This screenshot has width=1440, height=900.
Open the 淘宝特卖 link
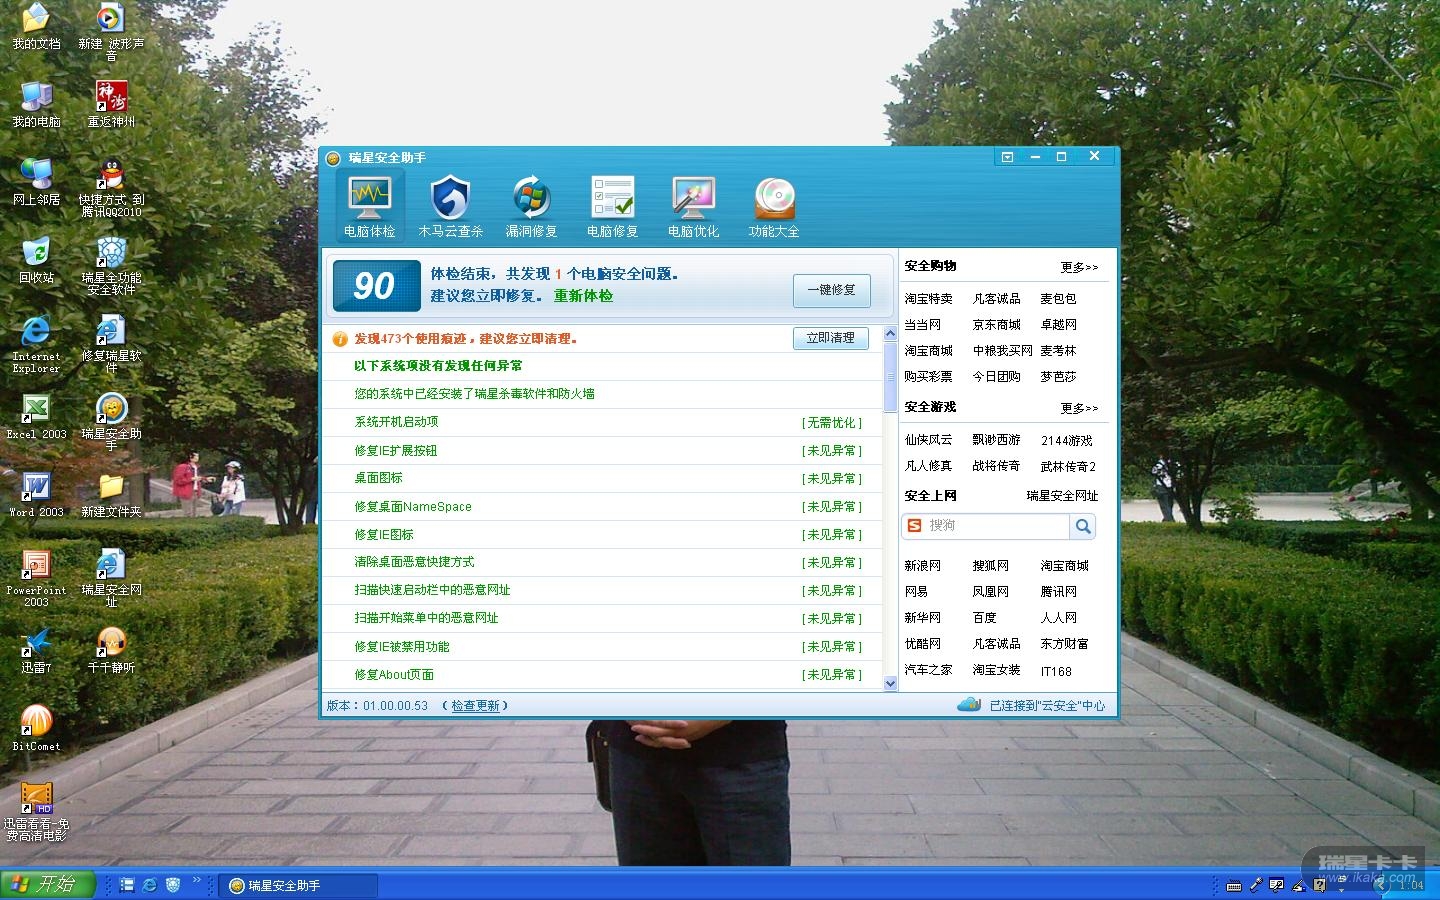[928, 299]
